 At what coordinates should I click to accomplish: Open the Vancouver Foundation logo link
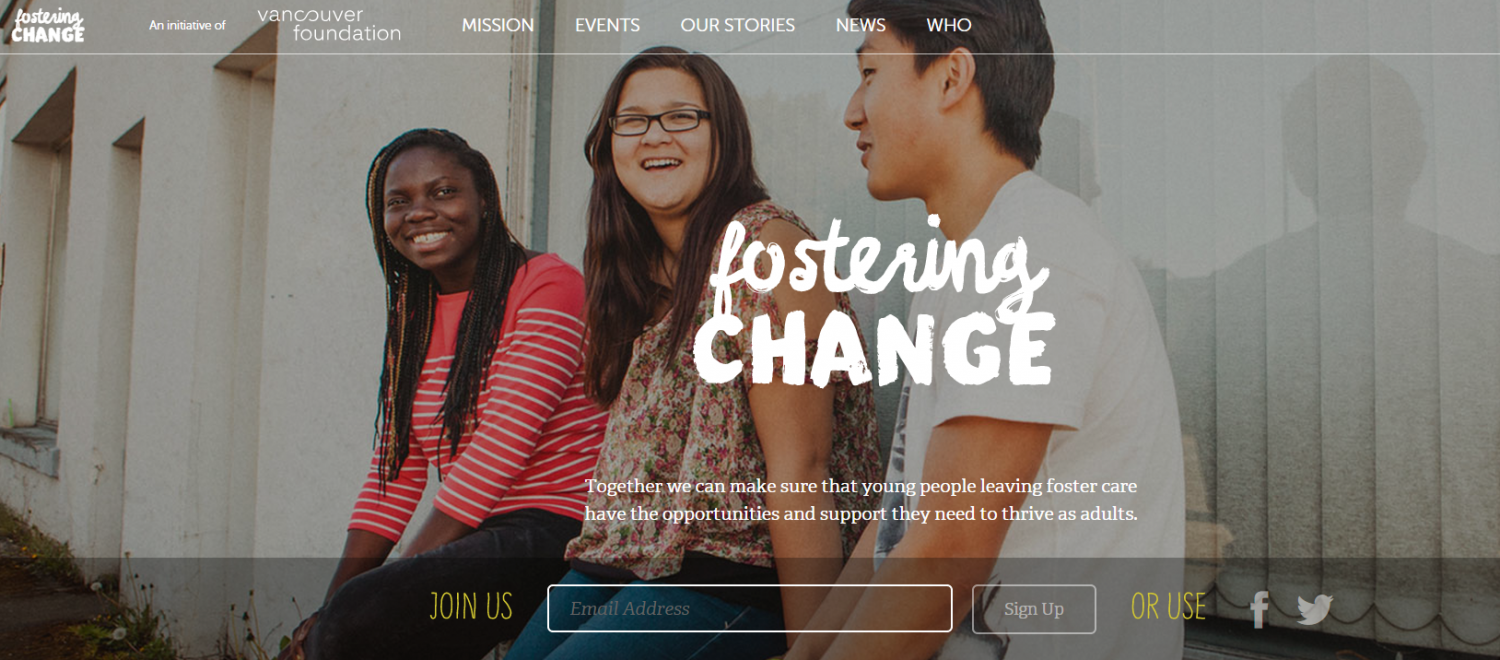pos(329,24)
